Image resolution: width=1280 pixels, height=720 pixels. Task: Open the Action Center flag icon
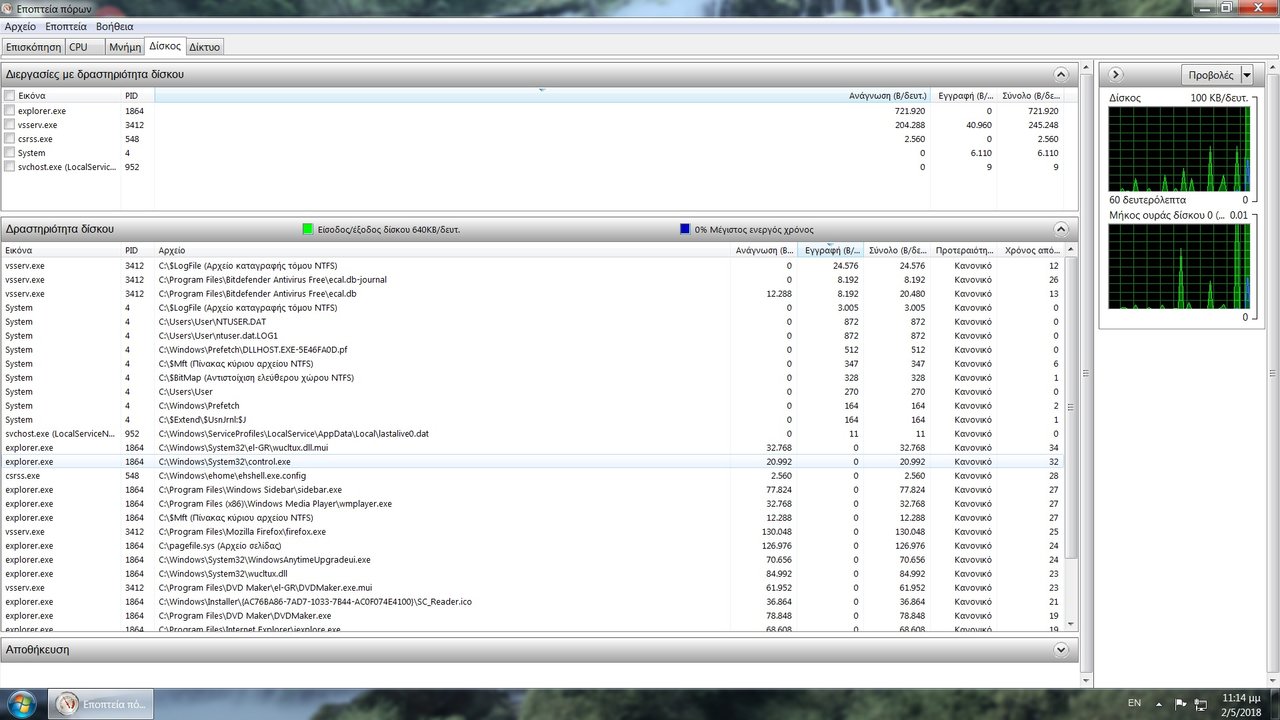tap(1180, 703)
